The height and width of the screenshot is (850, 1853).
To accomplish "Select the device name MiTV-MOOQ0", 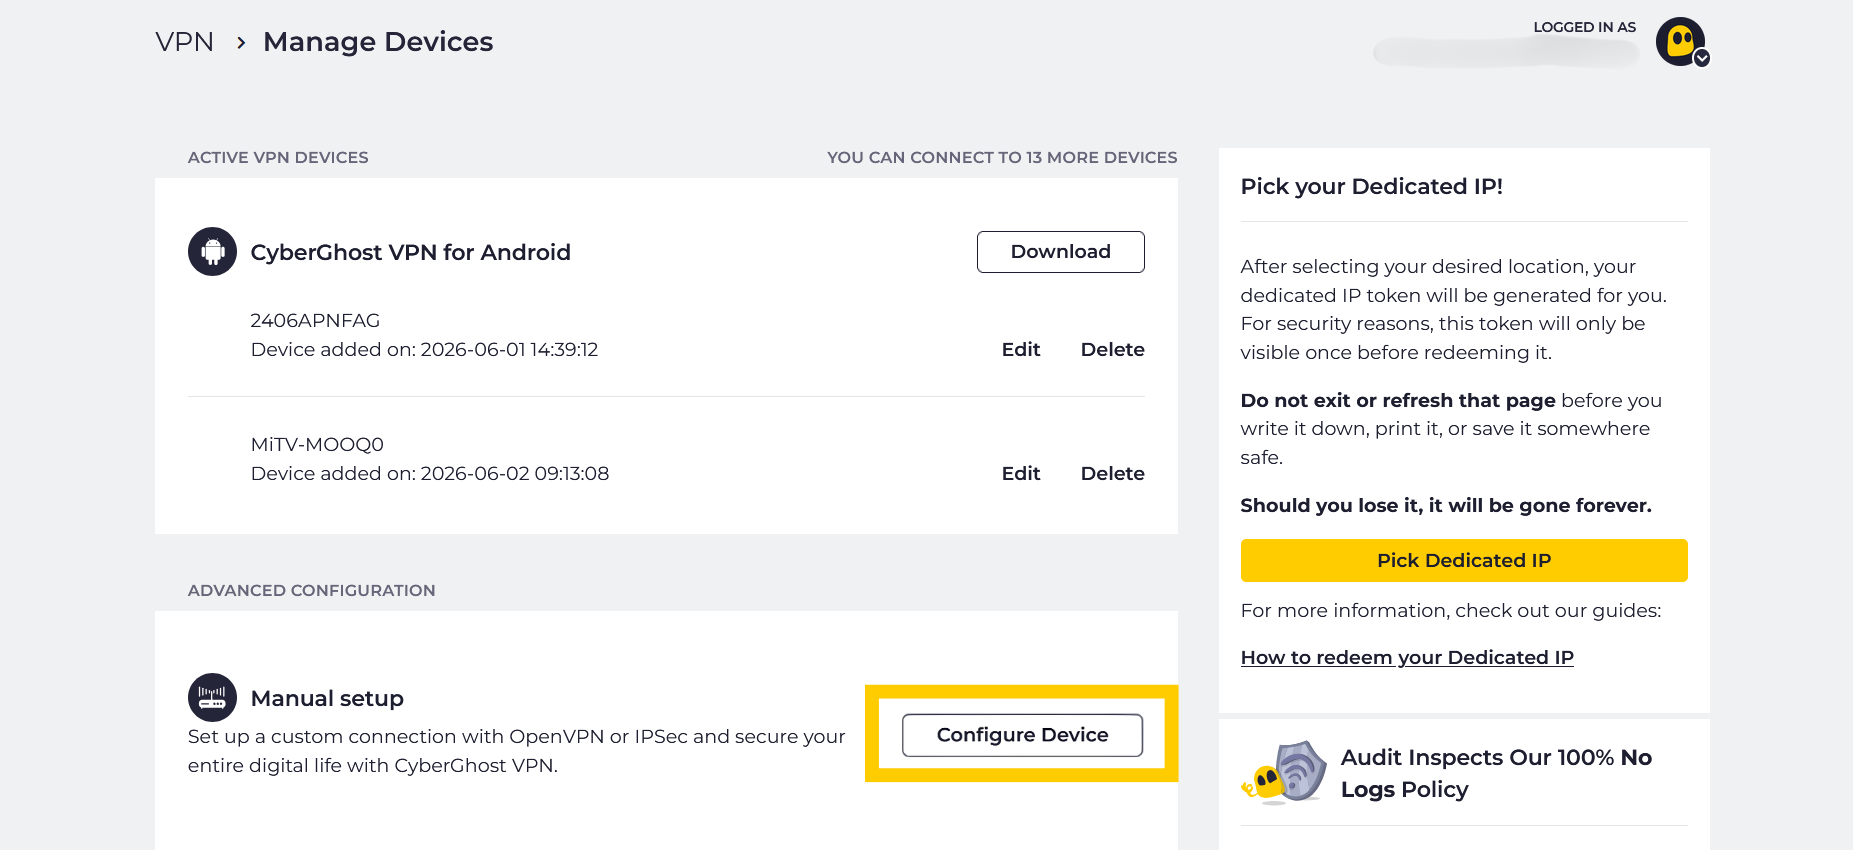I will (317, 444).
